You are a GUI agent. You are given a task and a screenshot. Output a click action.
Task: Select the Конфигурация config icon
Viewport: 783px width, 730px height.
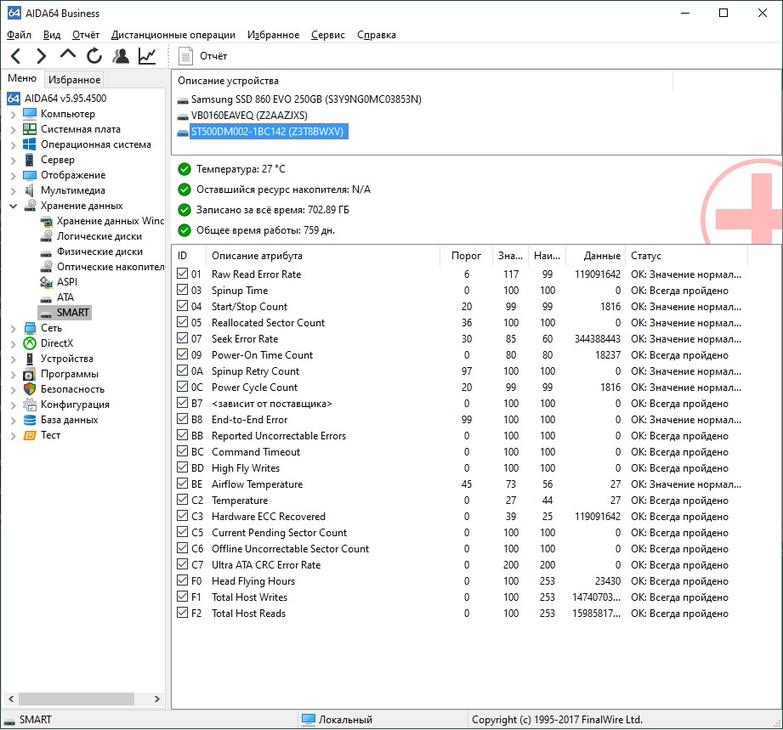pyautogui.click(x=30, y=404)
